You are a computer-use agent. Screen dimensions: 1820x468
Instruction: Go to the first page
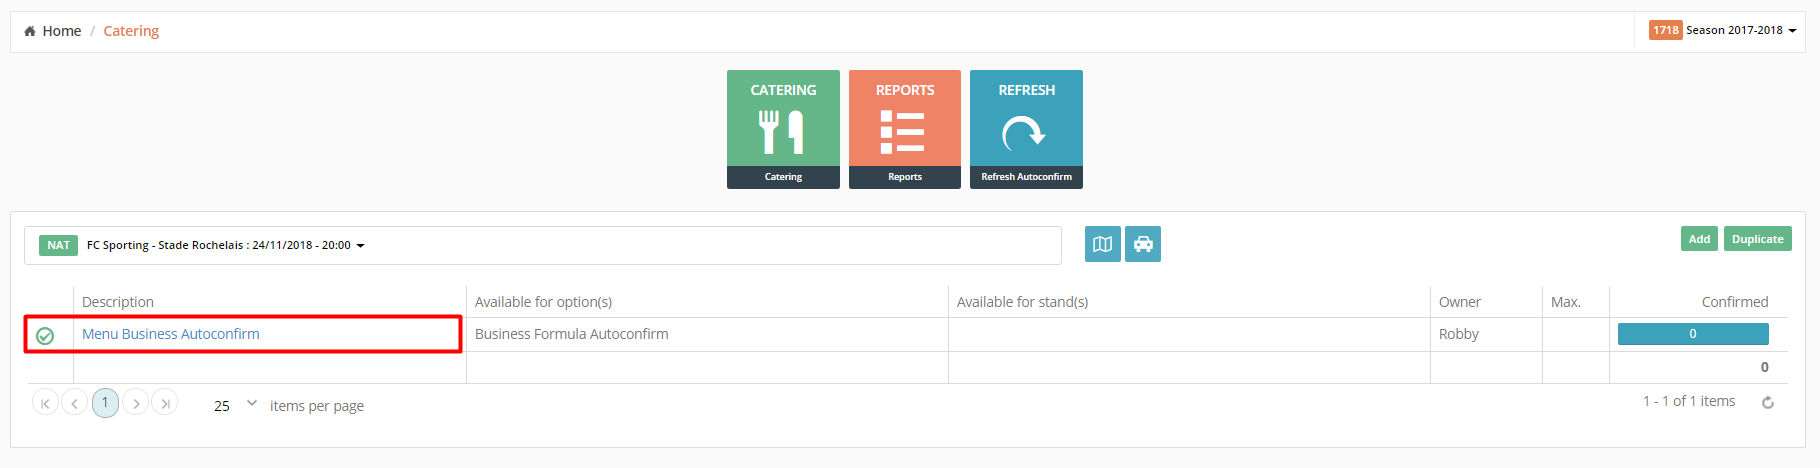coord(45,403)
